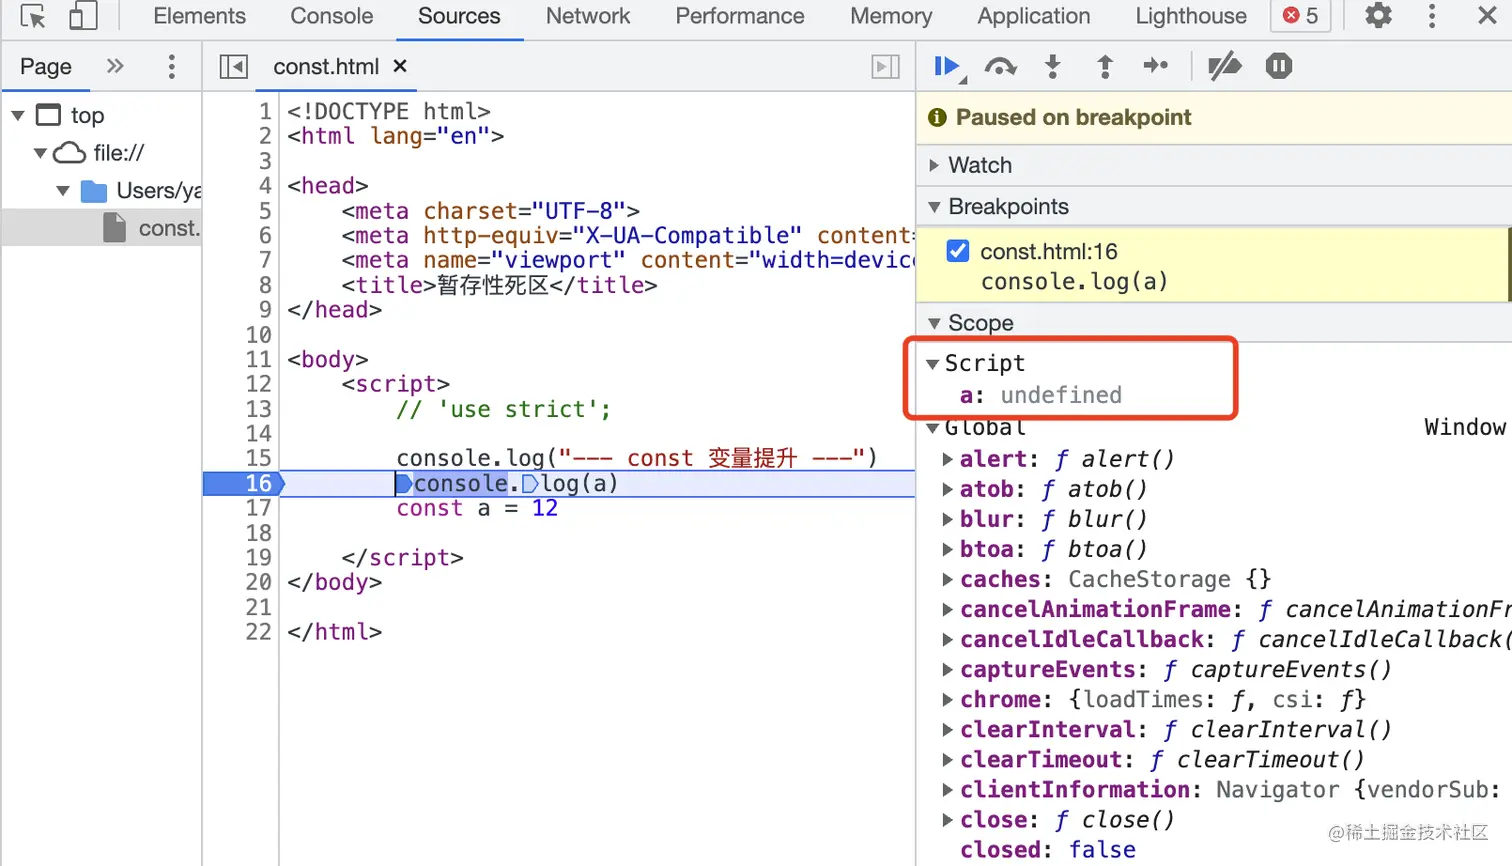Screen dimensions: 1512x866
Task: Expand the cancelAnimationFrame entry
Action: [x=947, y=610]
